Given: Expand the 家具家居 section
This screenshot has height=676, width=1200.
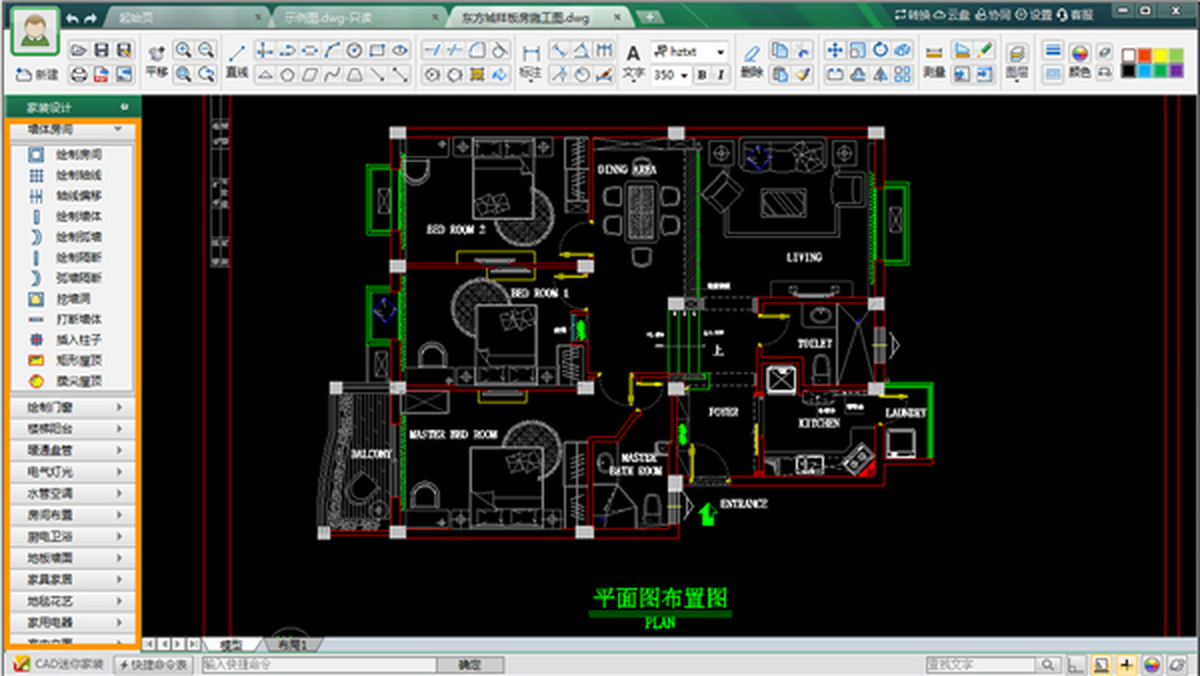Looking at the screenshot, I should click(x=72, y=579).
